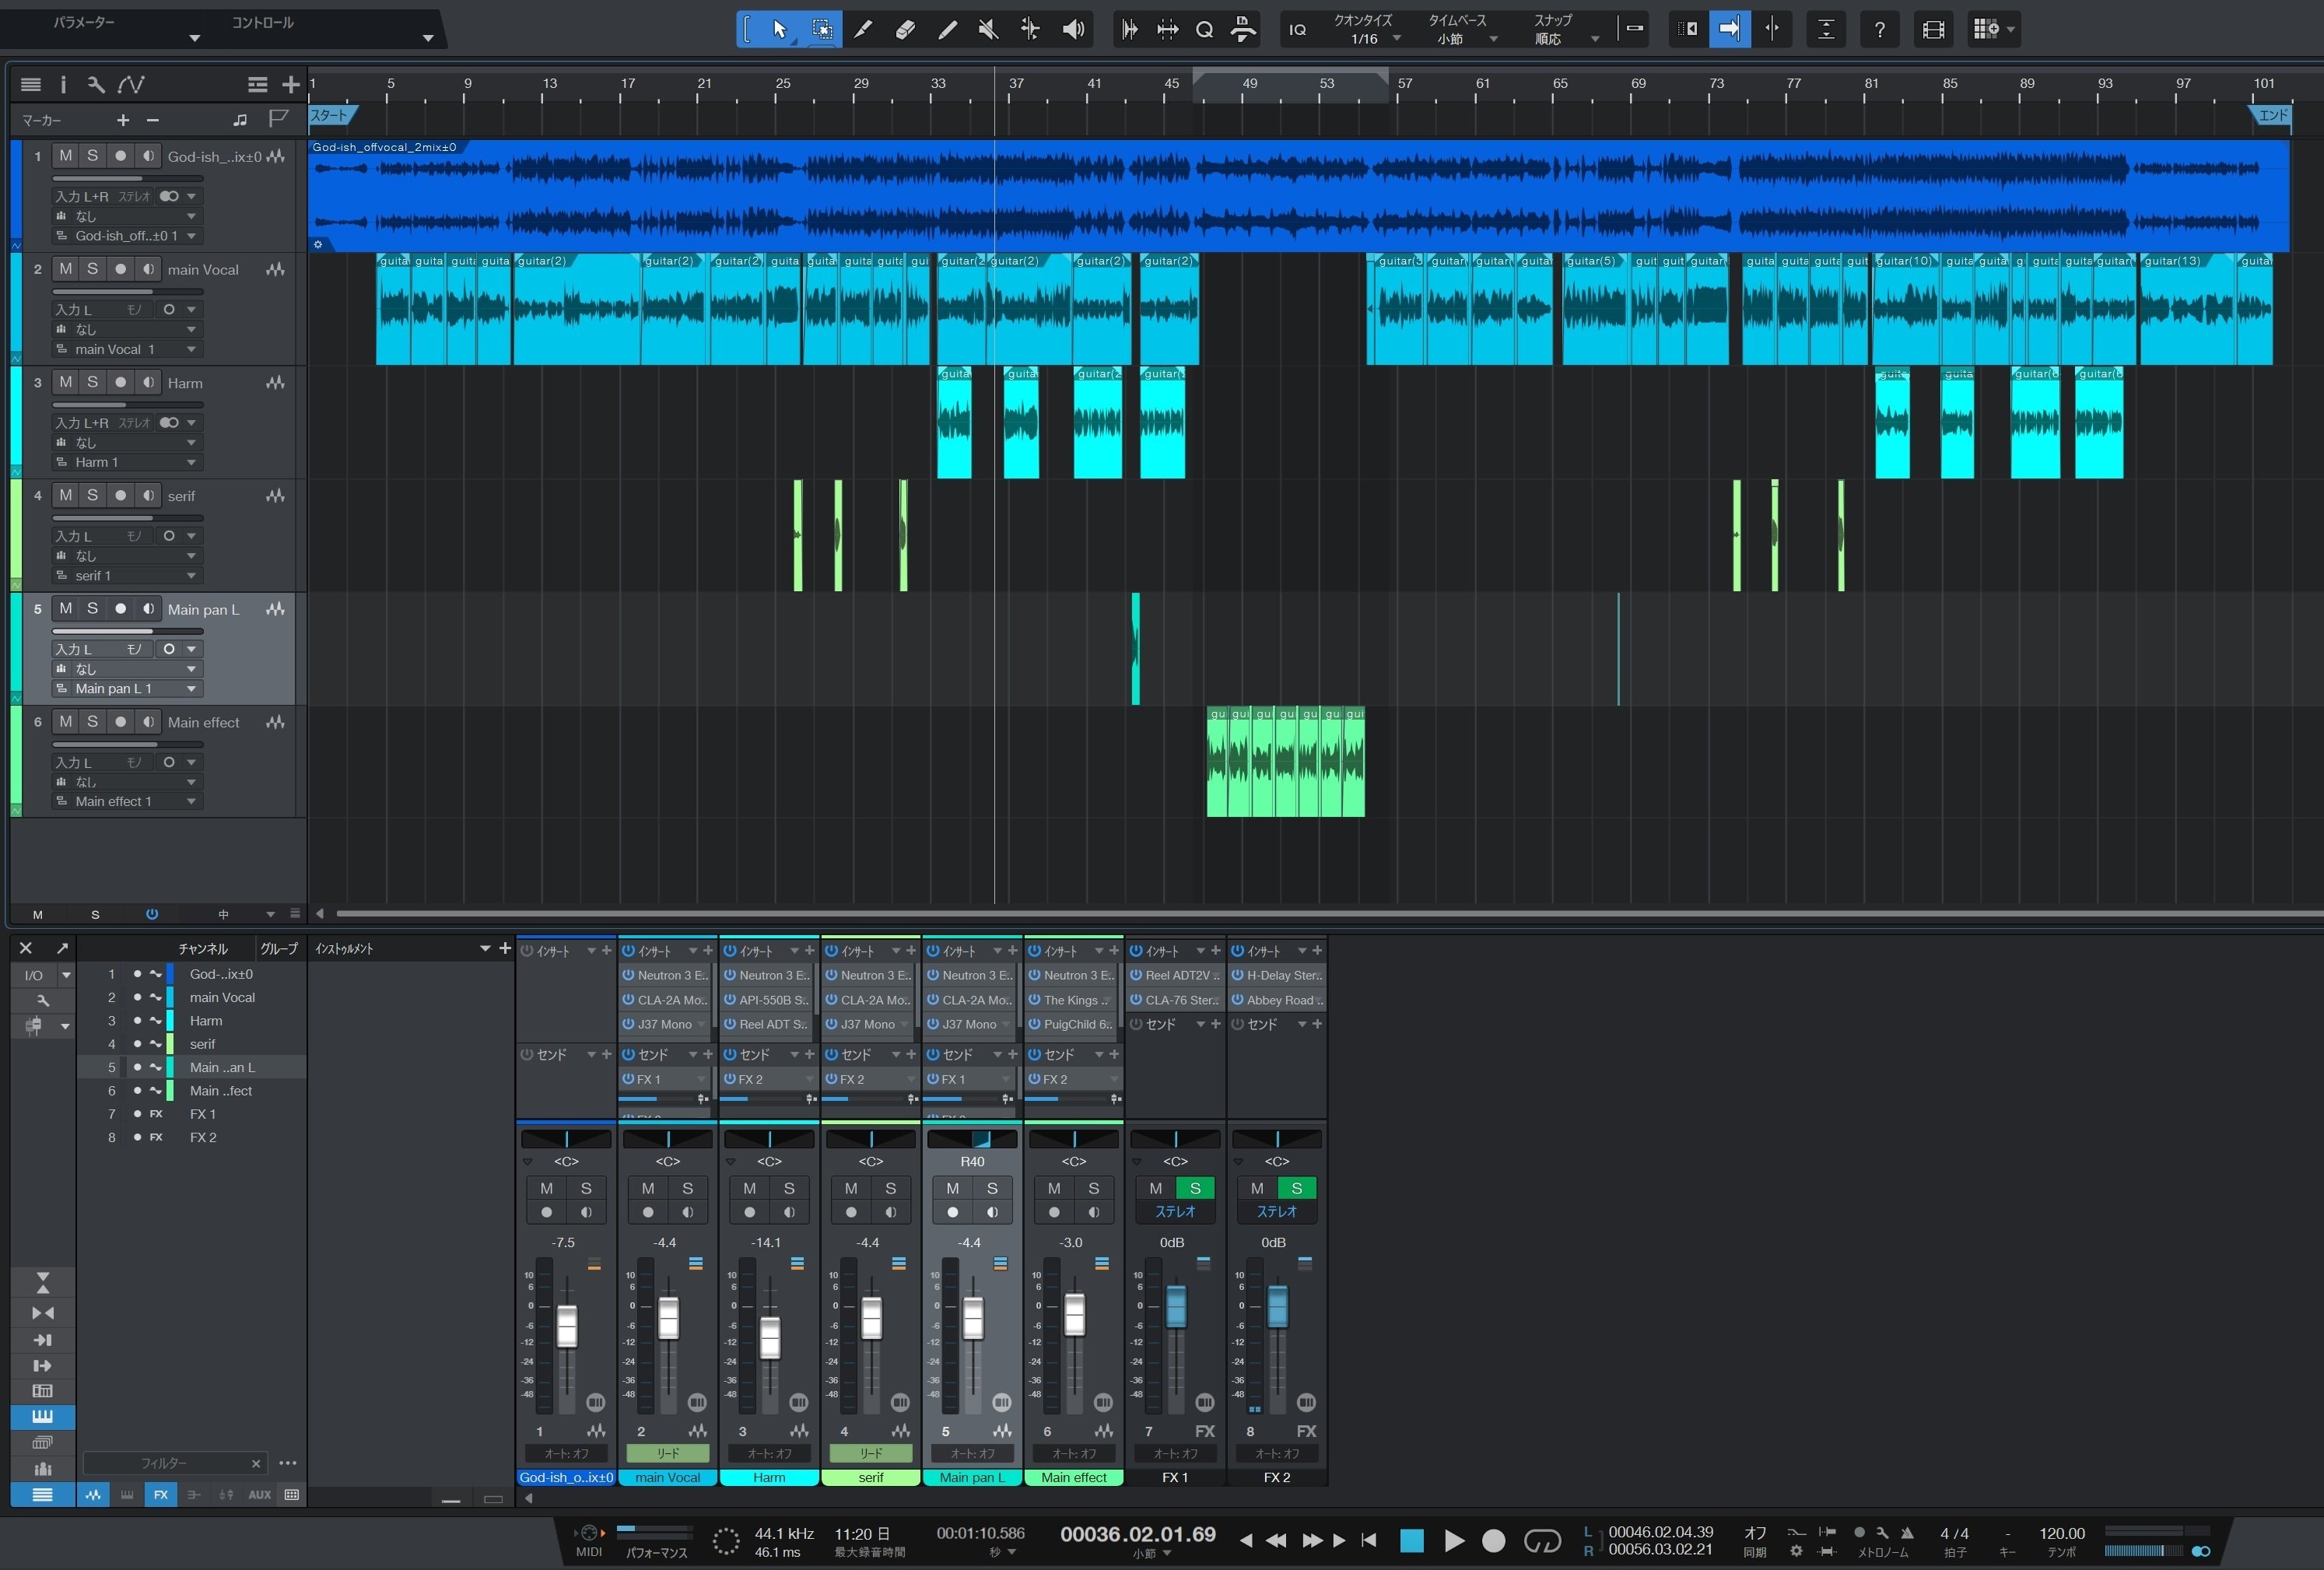The height and width of the screenshot is (1570, 2324).
Task: Mute the main Vocal track
Action: 65,269
